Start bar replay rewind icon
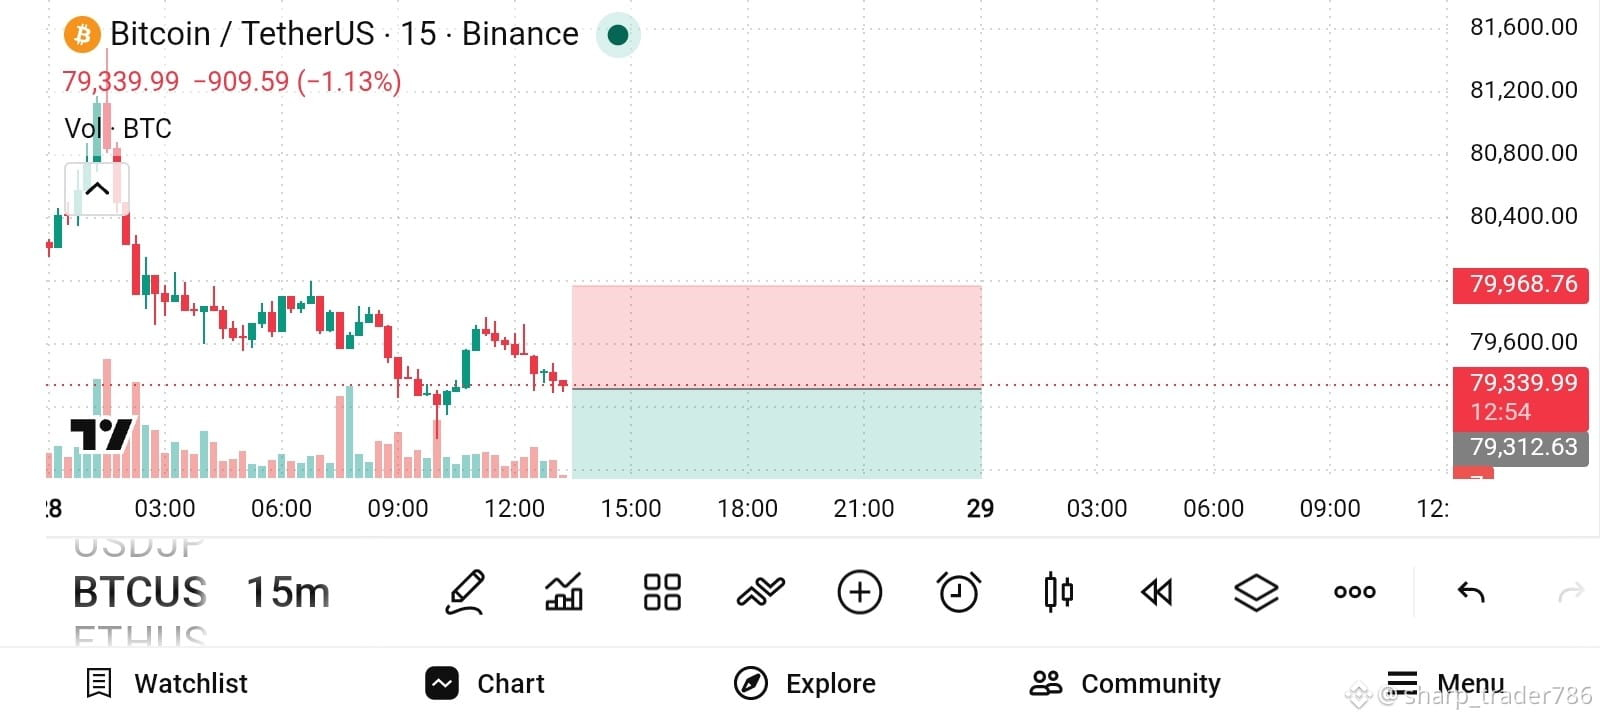Viewport: 1600px width, 720px height. (x=1156, y=592)
